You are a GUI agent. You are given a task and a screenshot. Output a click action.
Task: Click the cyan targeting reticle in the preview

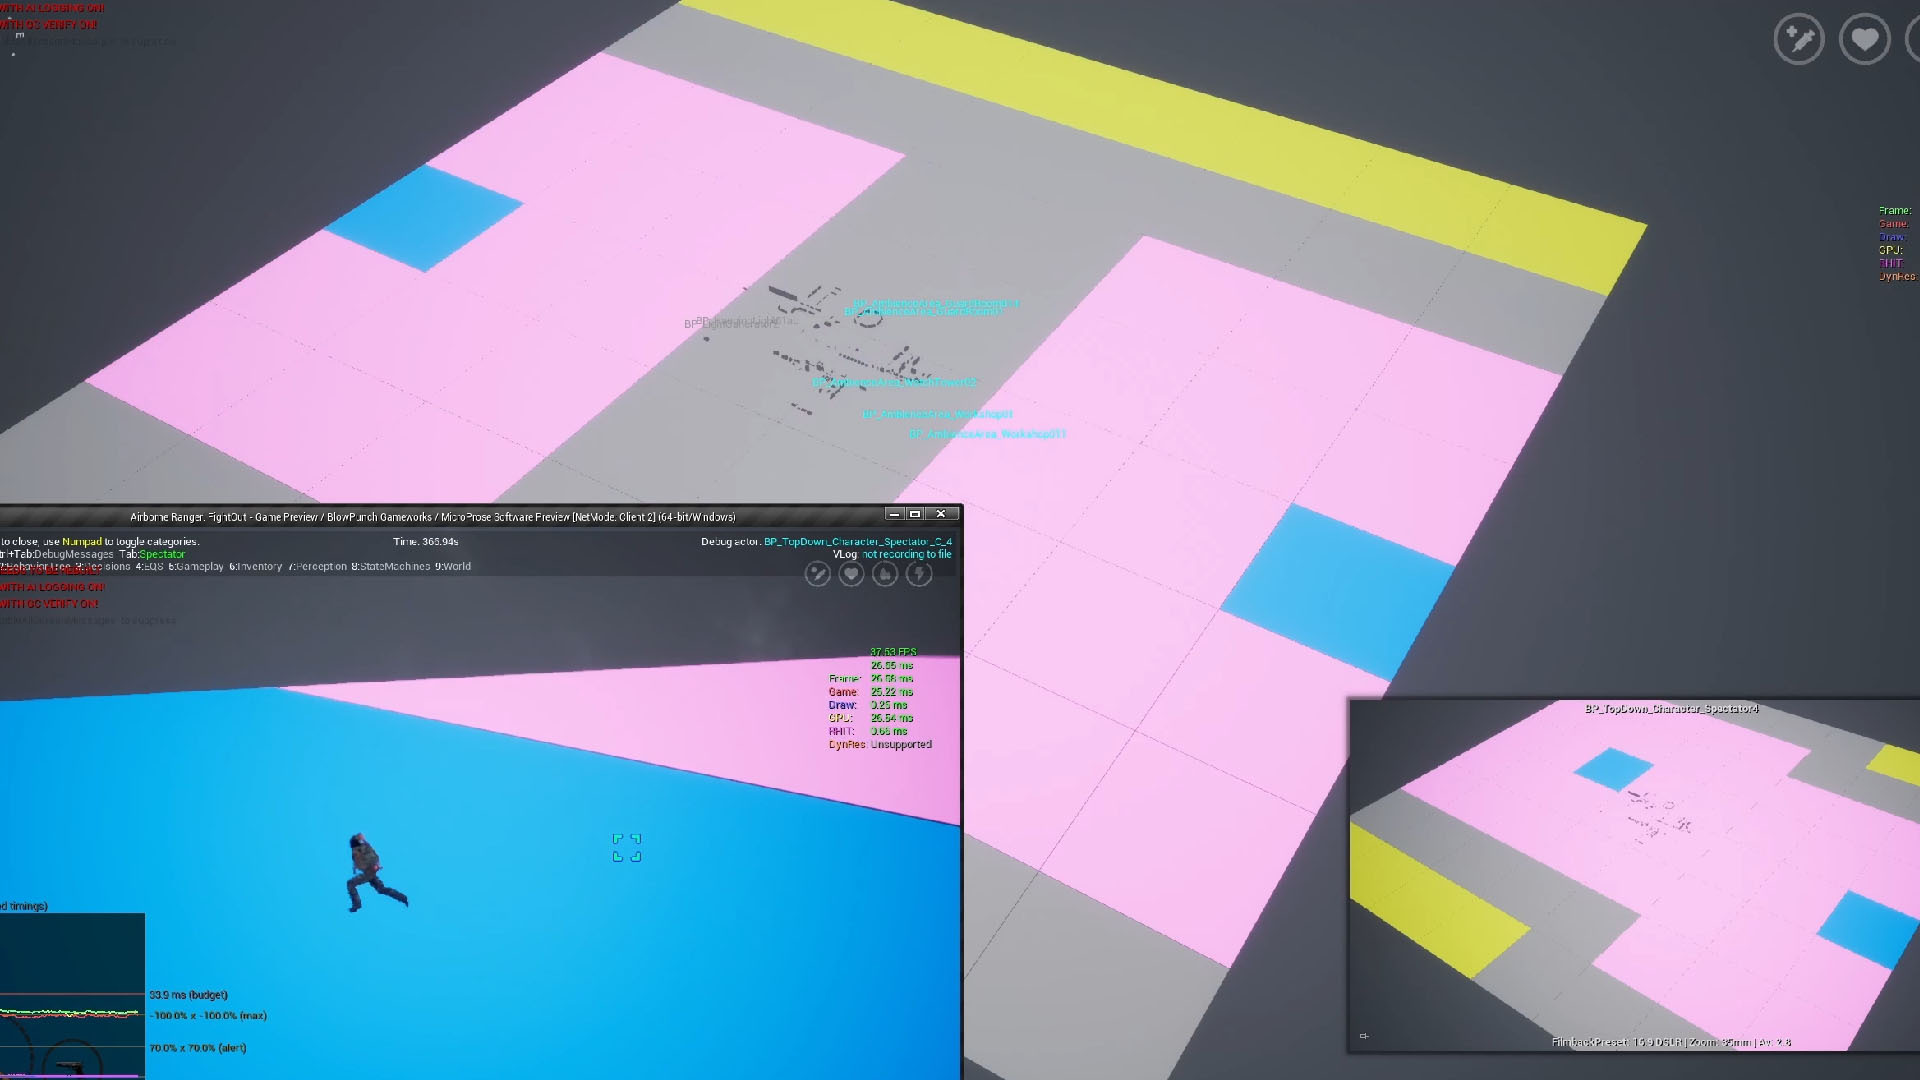[627, 847]
